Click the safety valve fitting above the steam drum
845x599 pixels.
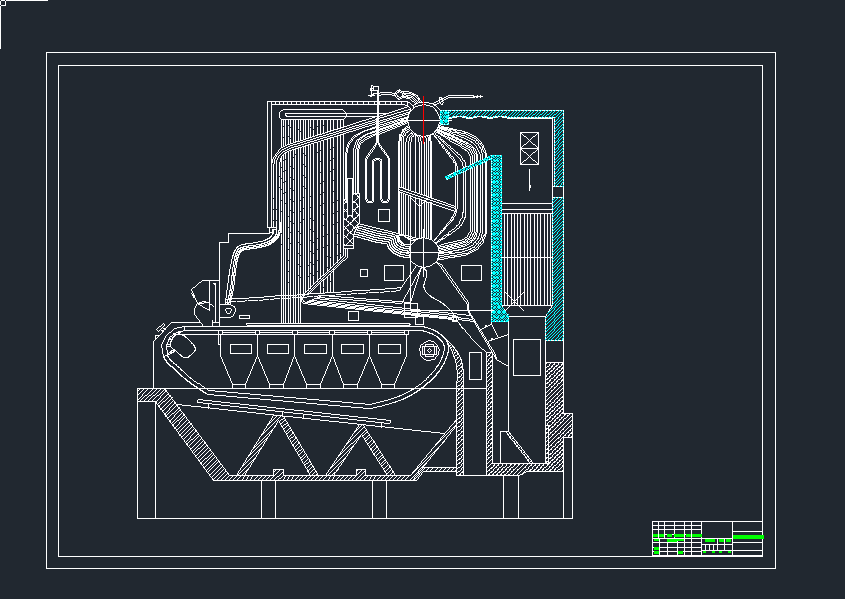click(x=375, y=93)
